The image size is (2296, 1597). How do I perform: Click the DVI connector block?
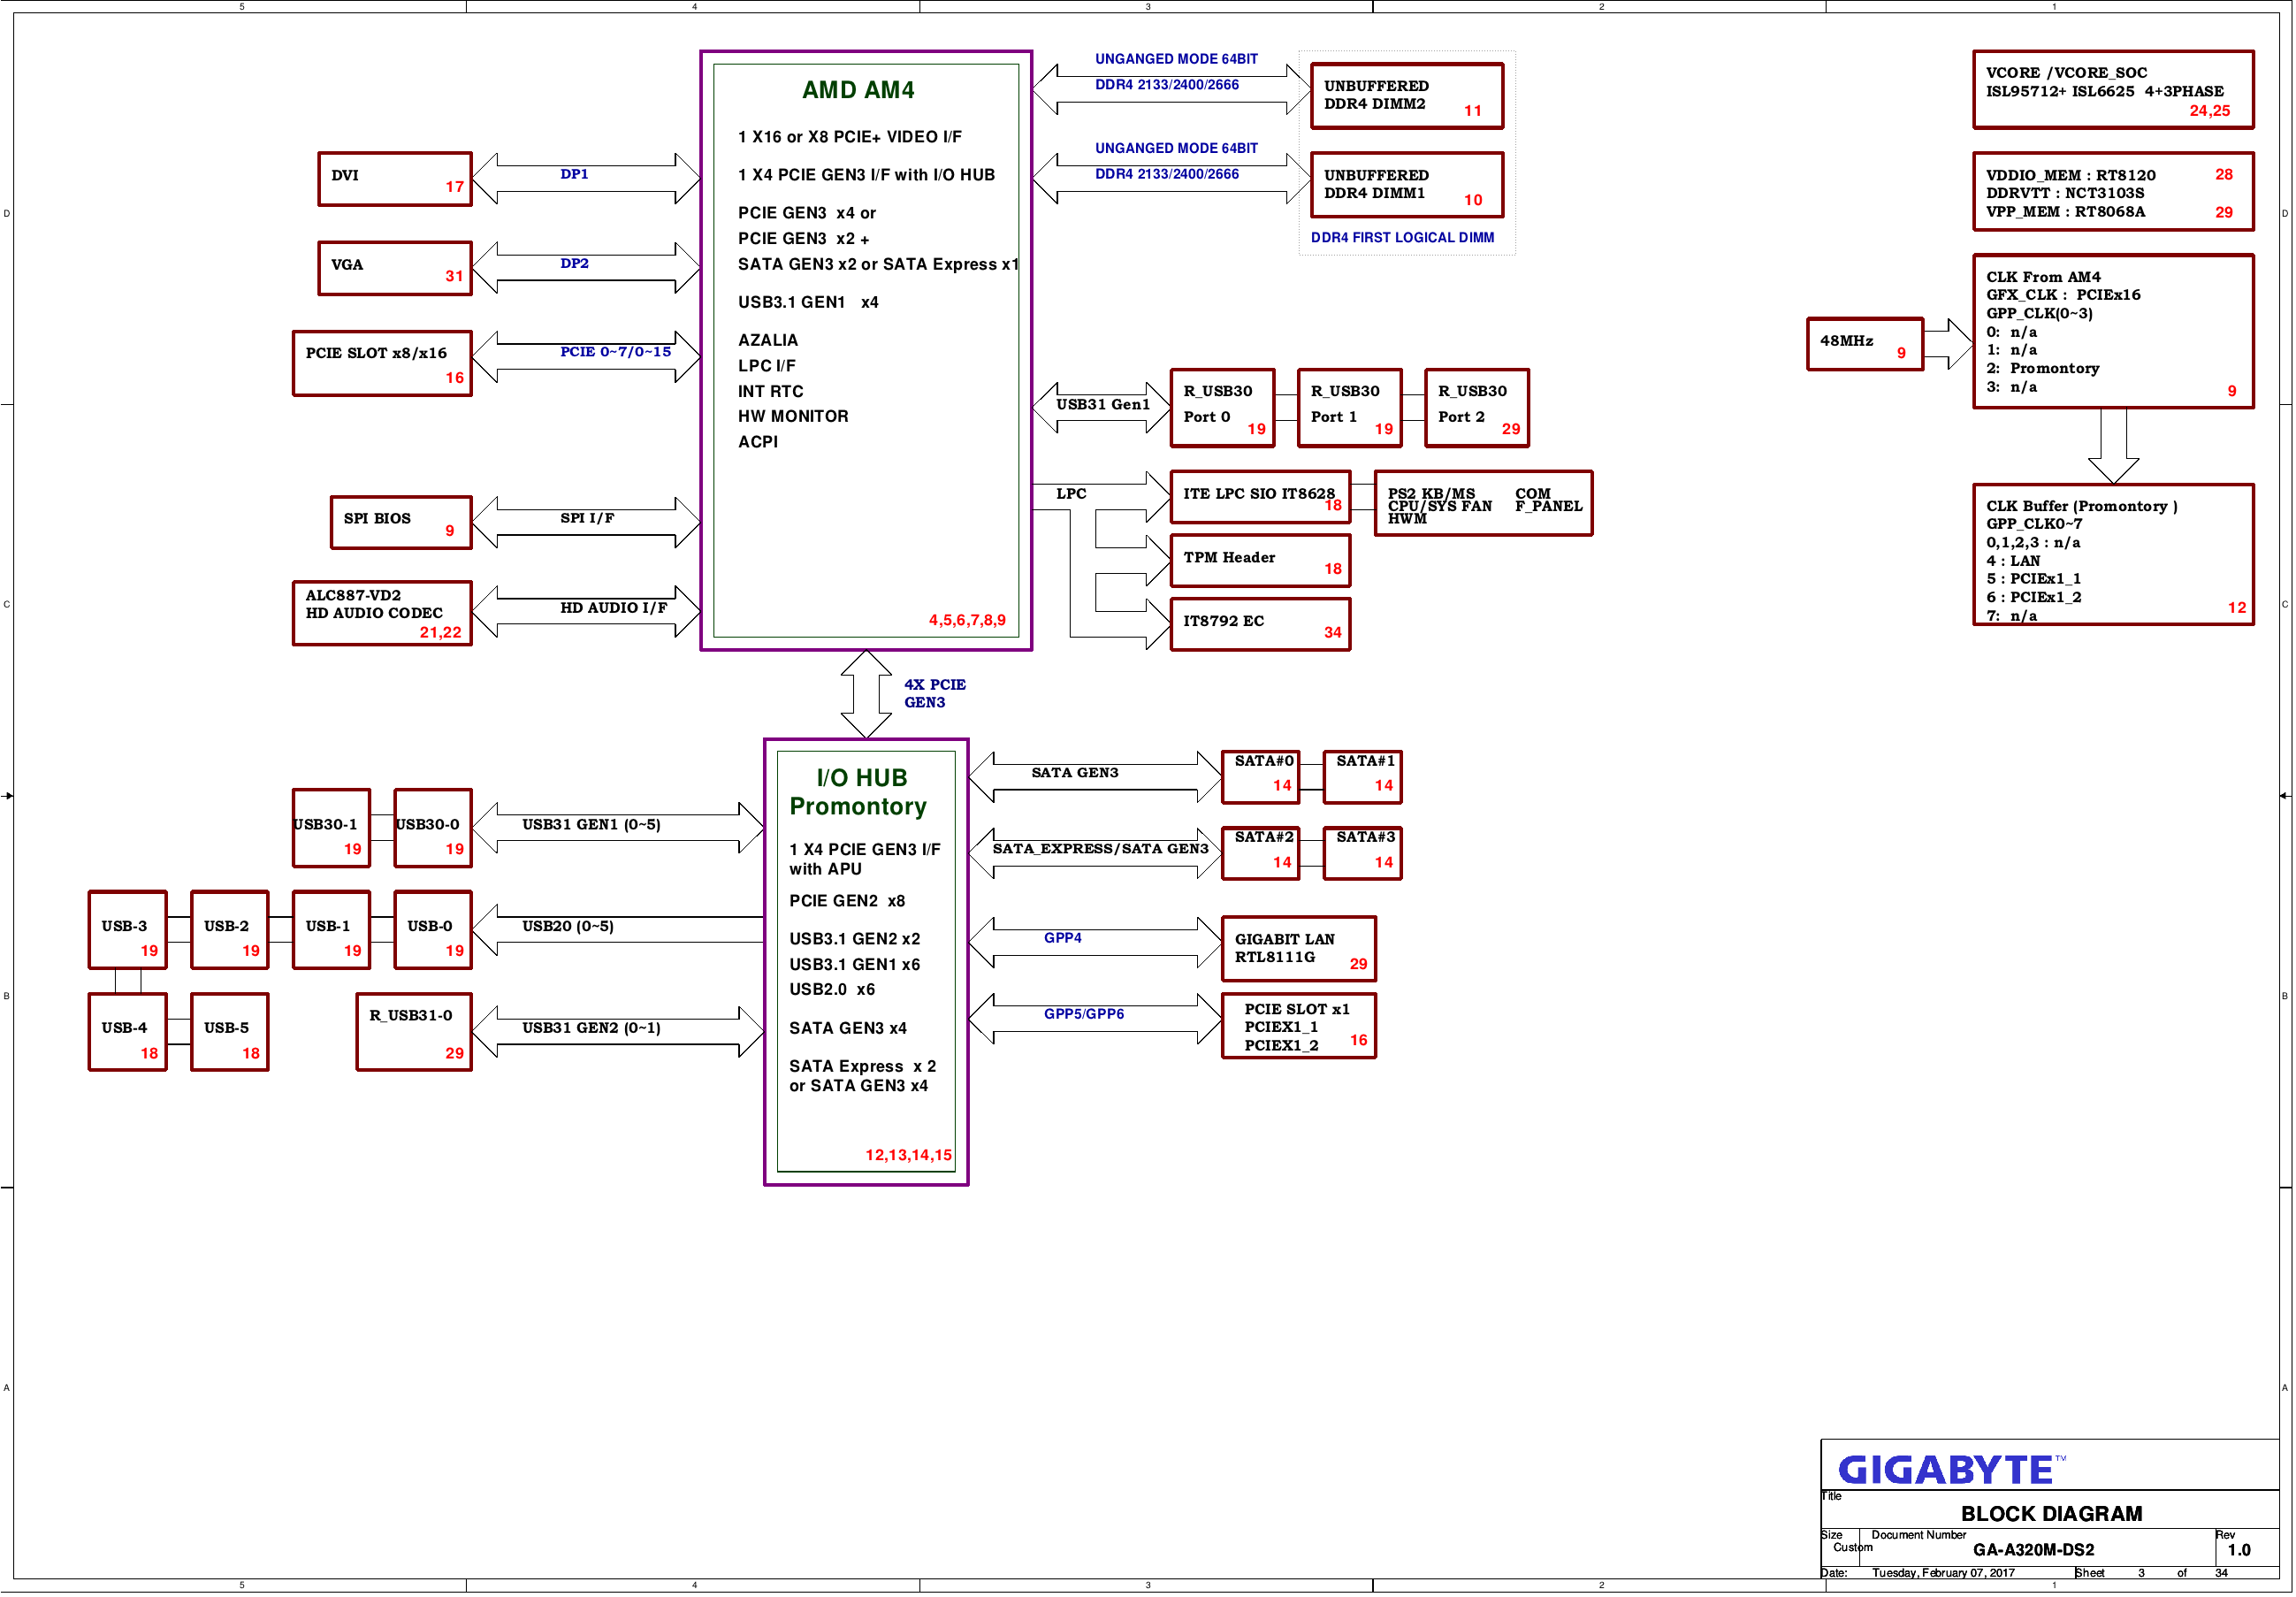pos(394,179)
